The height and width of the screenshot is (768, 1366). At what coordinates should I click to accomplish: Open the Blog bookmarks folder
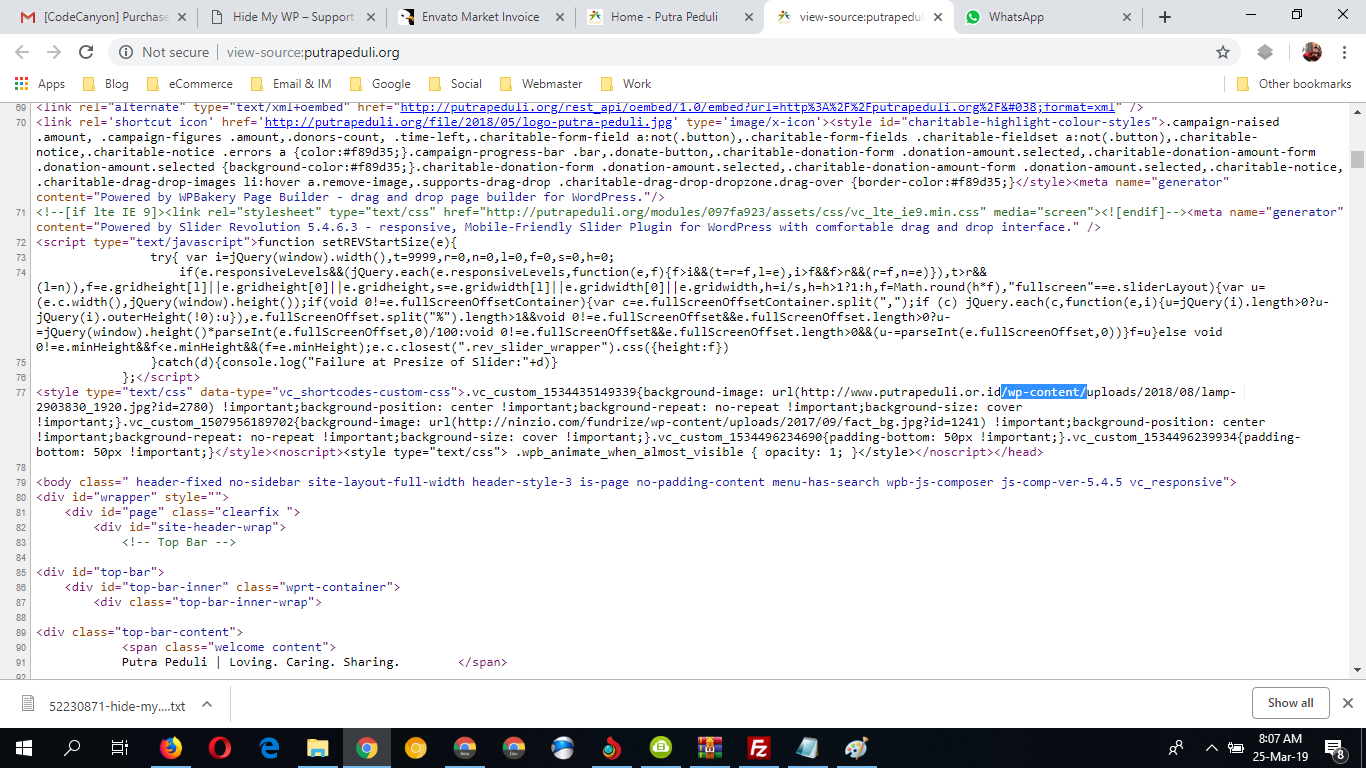pyautogui.click(x=106, y=84)
